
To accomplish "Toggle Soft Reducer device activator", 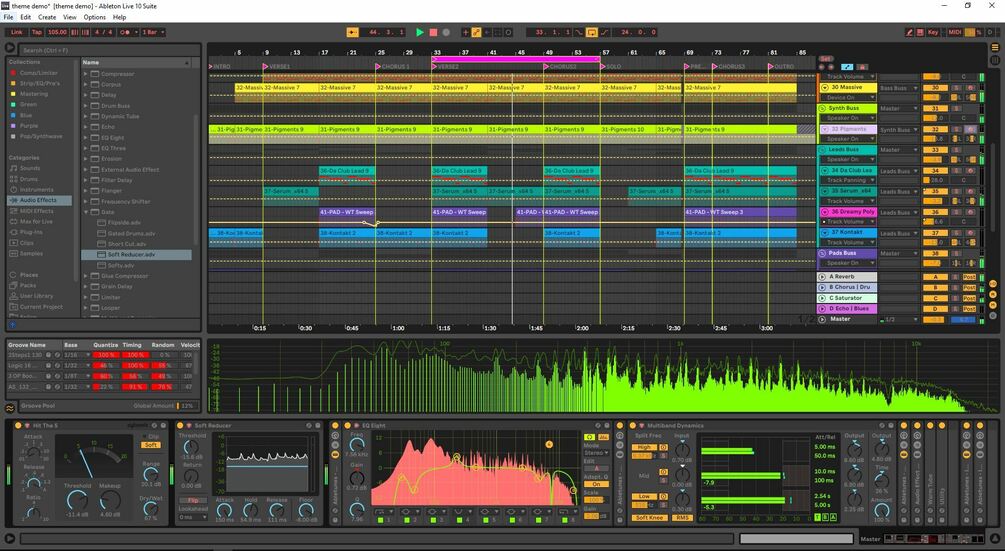I will (x=180, y=425).
